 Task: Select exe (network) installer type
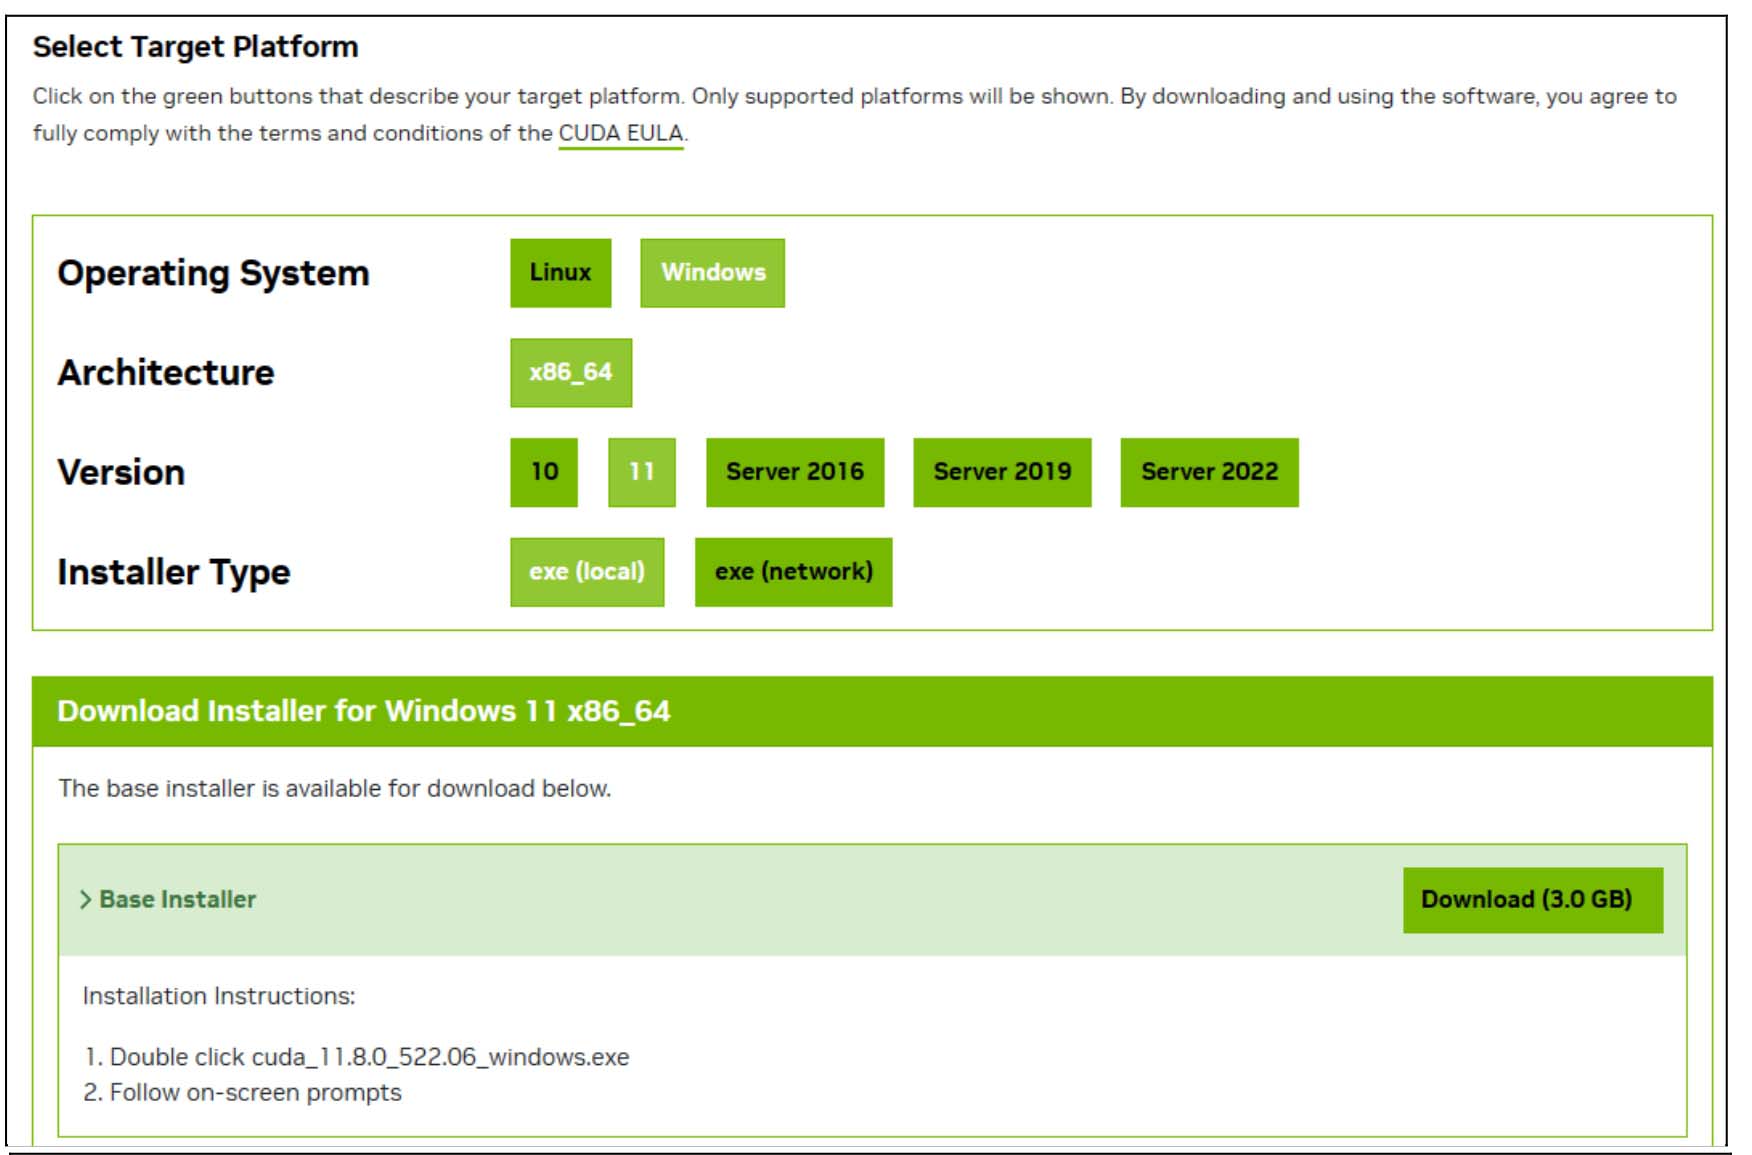pyautogui.click(x=793, y=572)
